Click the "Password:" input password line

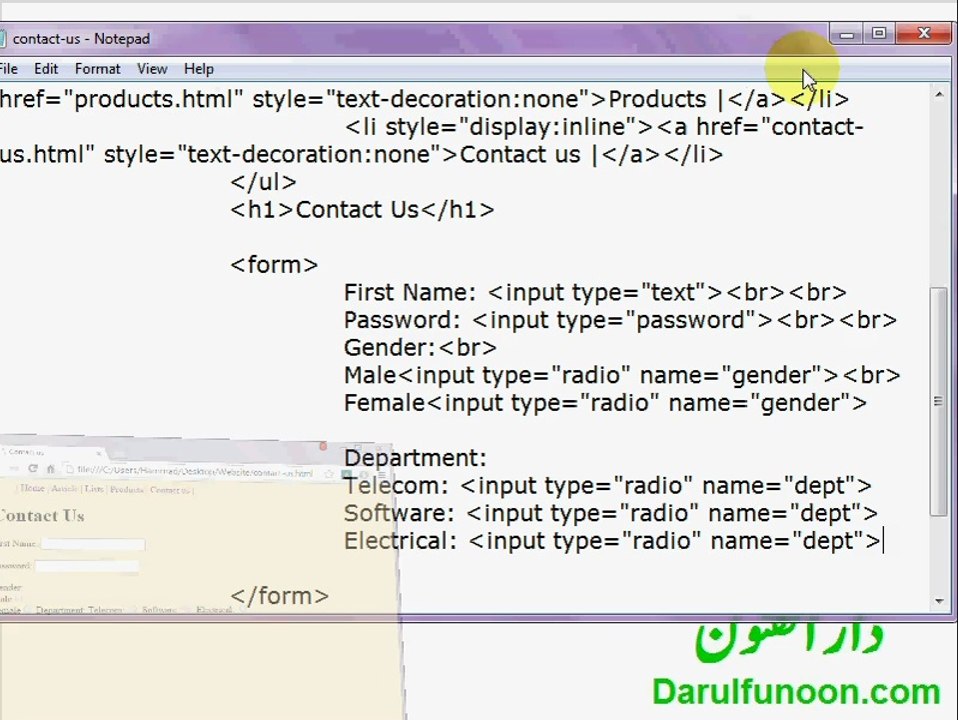(x=620, y=320)
